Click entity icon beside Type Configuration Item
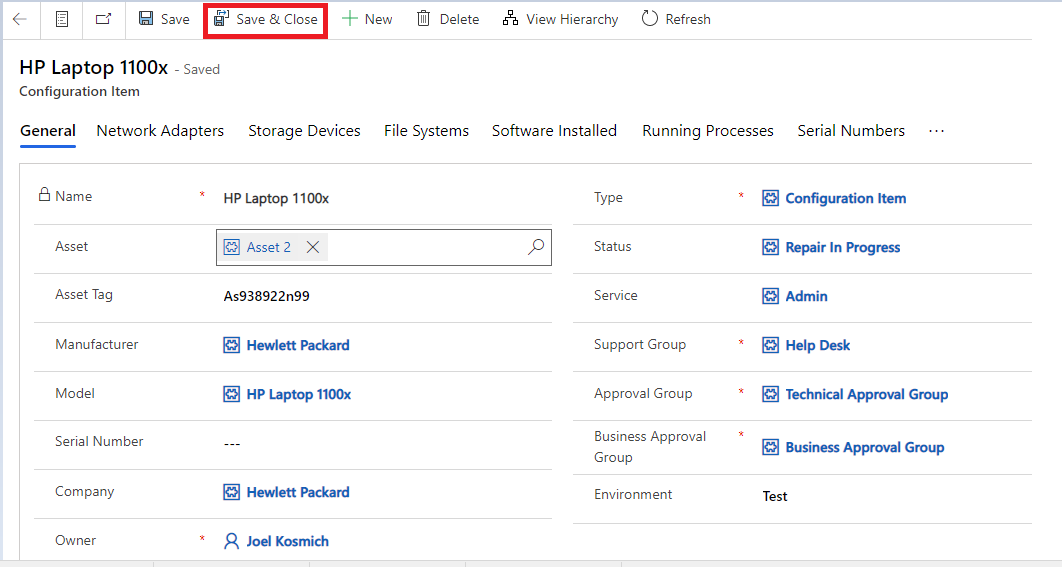 pos(770,198)
